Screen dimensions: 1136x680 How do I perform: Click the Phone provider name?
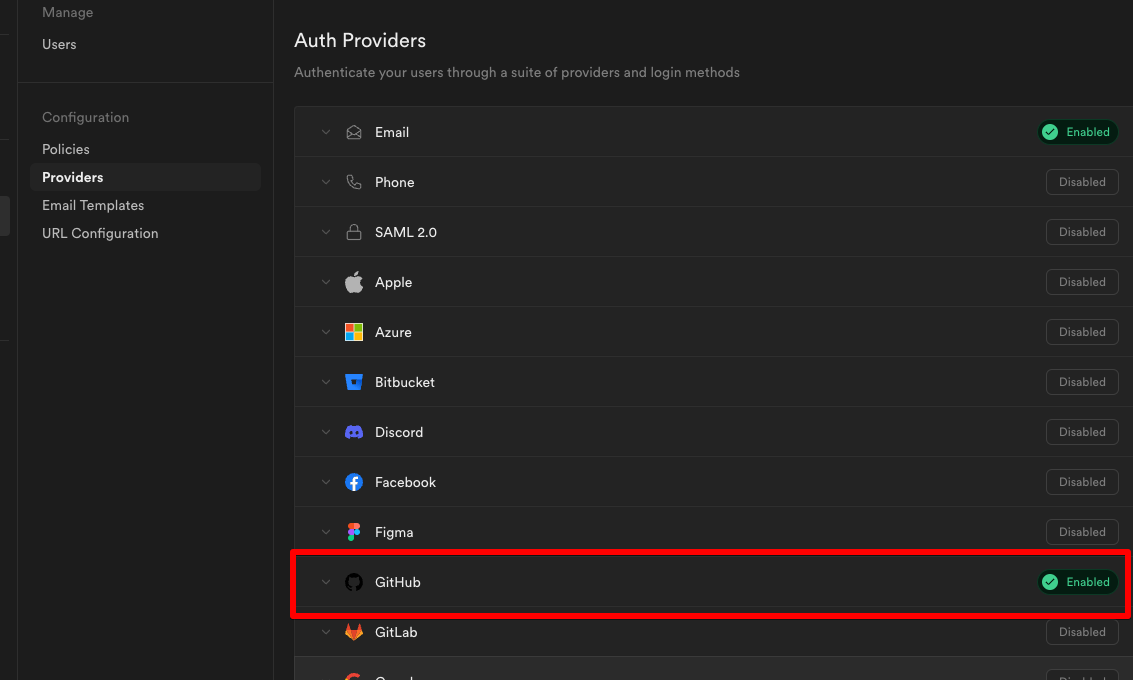point(395,182)
